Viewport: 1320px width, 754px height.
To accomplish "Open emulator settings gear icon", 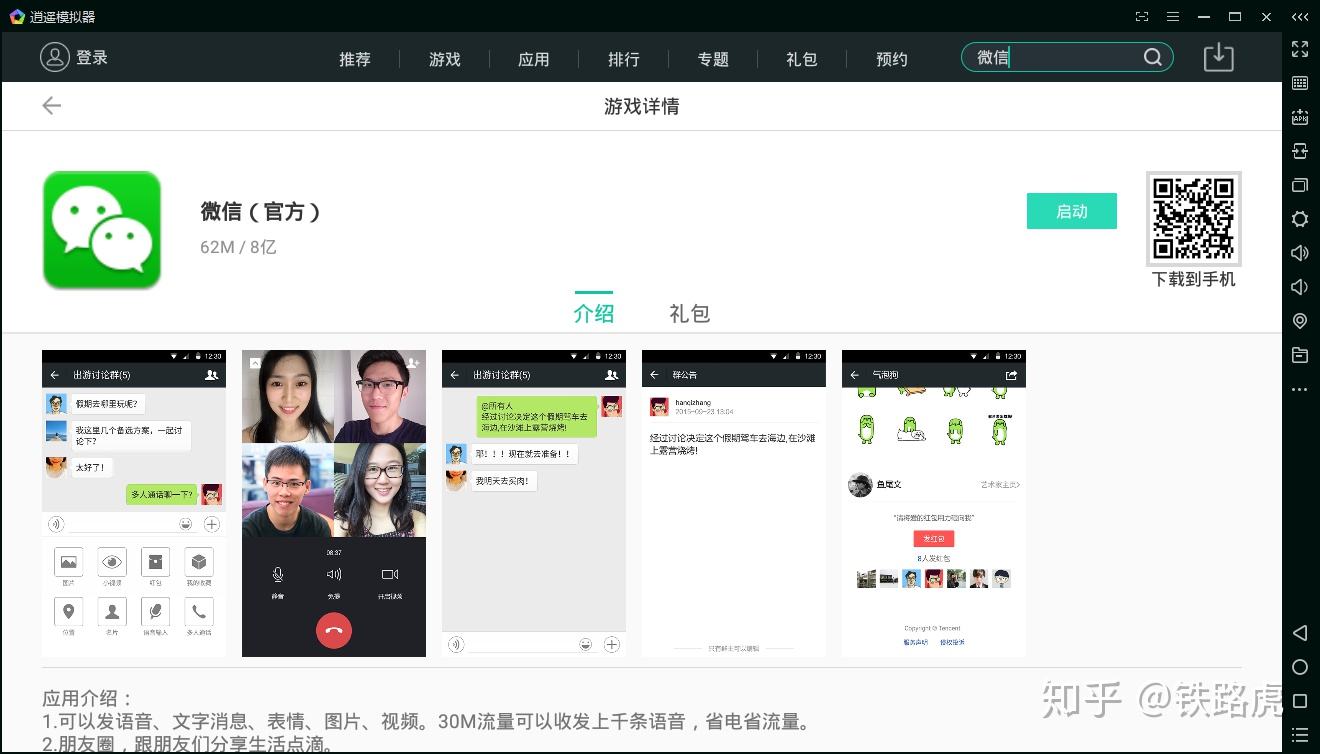I will pos(1300,219).
